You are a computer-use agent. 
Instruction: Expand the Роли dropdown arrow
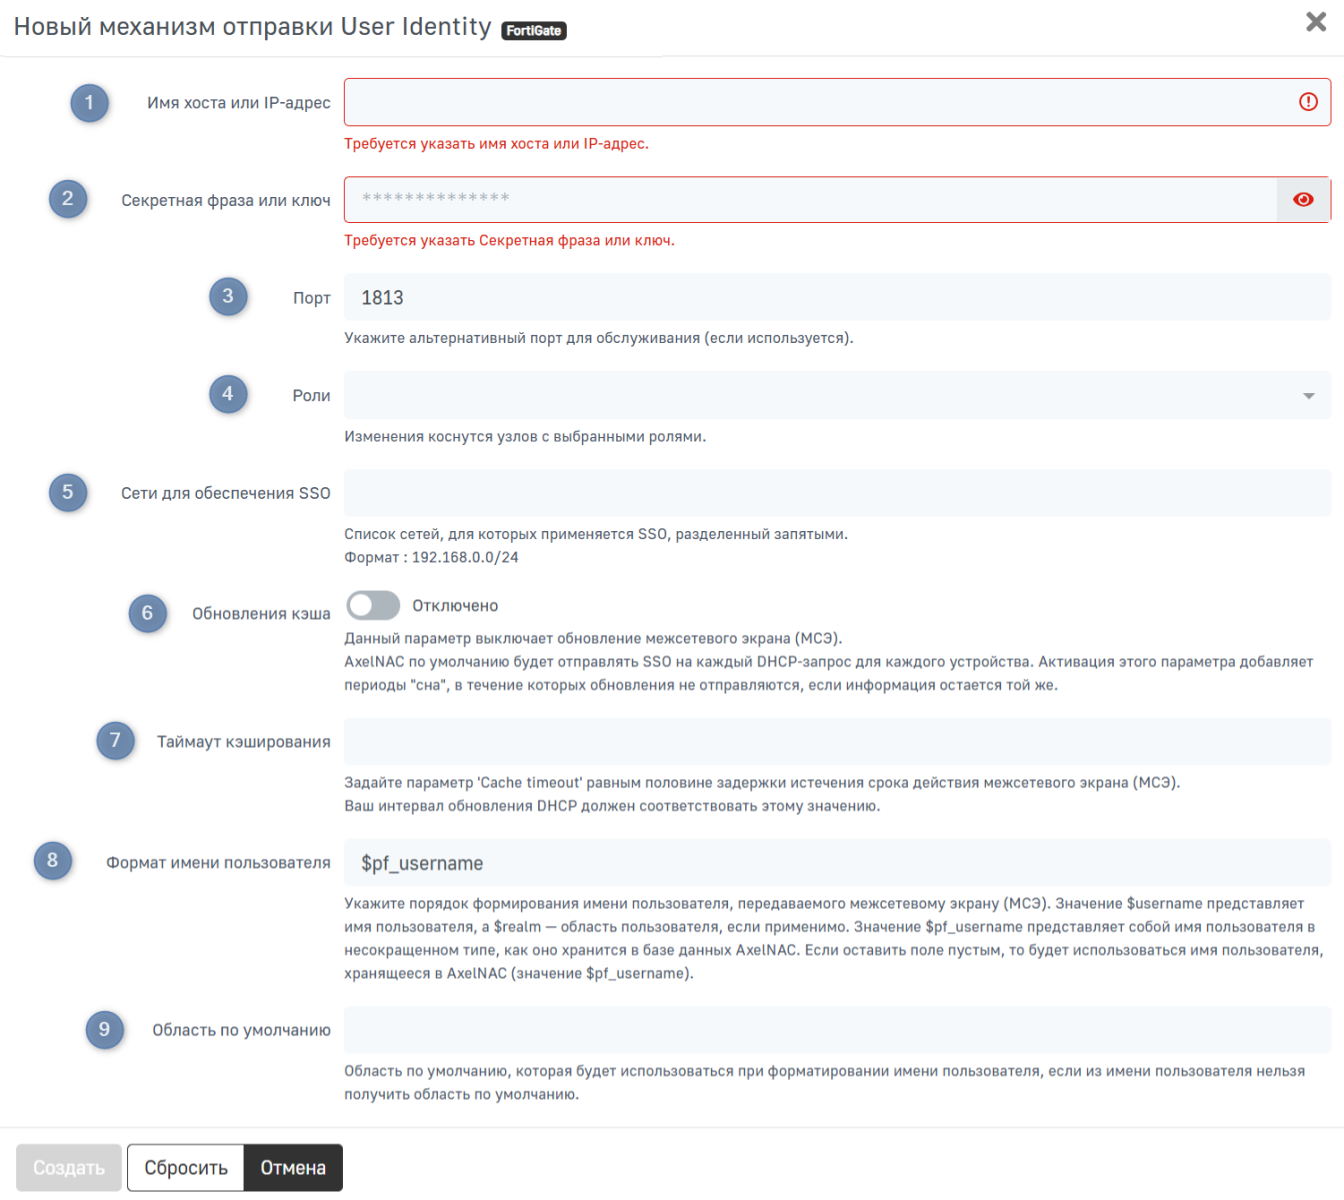(1308, 396)
